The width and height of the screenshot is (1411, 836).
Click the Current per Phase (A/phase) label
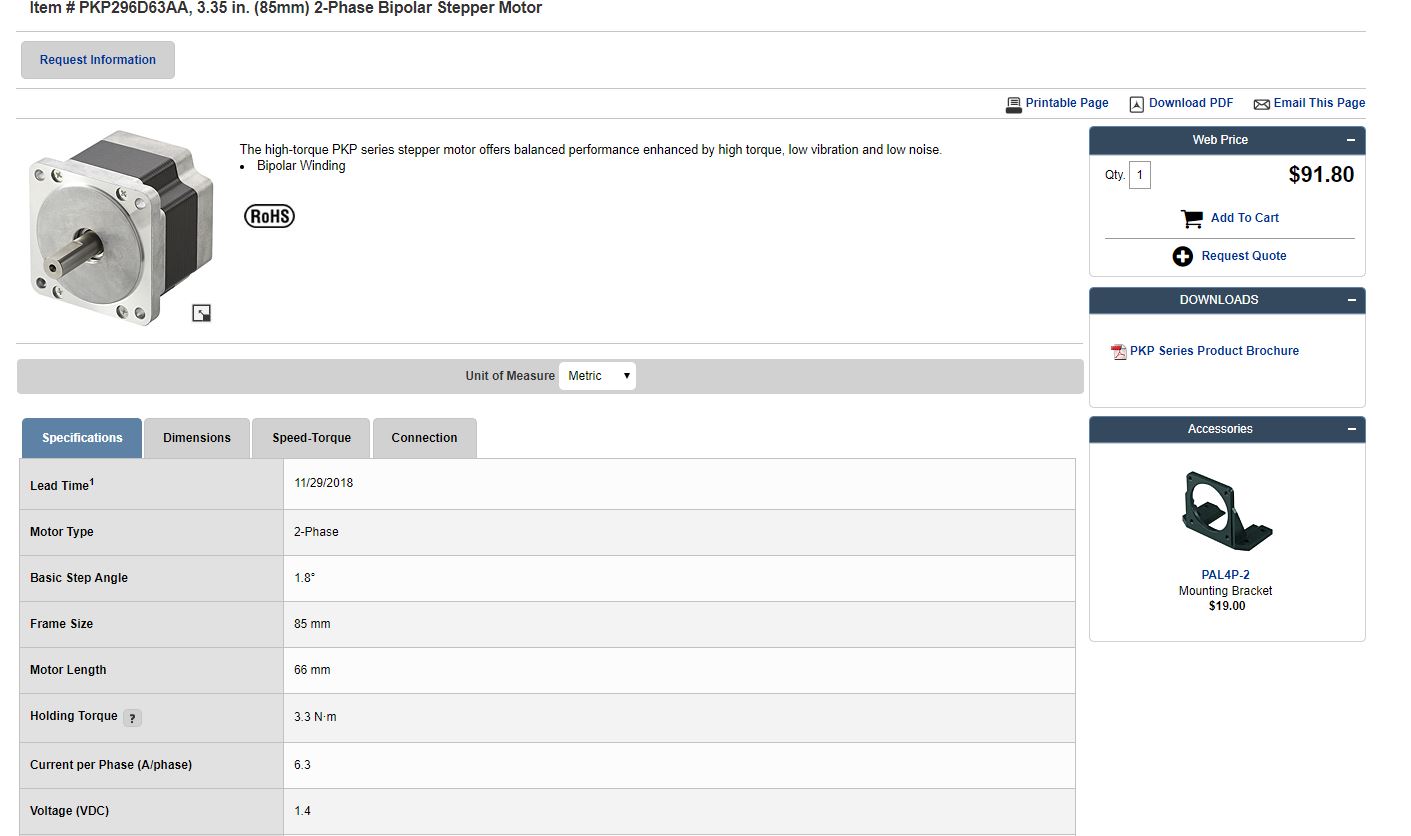[111, 765]
